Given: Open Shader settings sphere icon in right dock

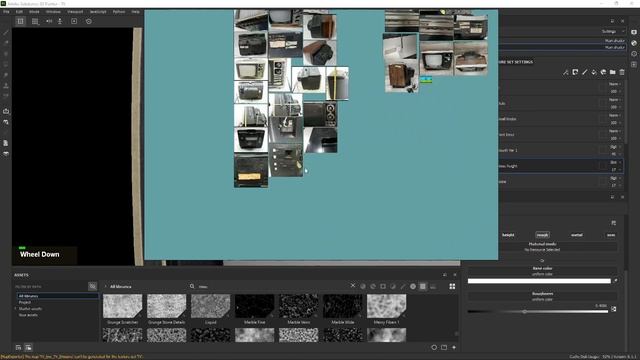Looking at the screenshot, I should (x=634, y=43).
